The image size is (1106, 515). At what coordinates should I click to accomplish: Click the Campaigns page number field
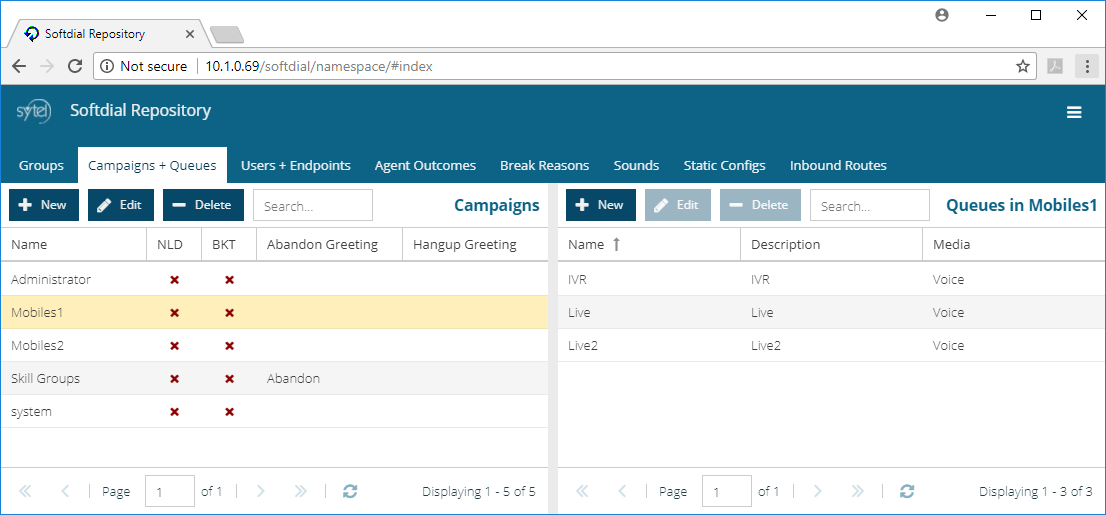pyautogui.click(x=170, y=491)
